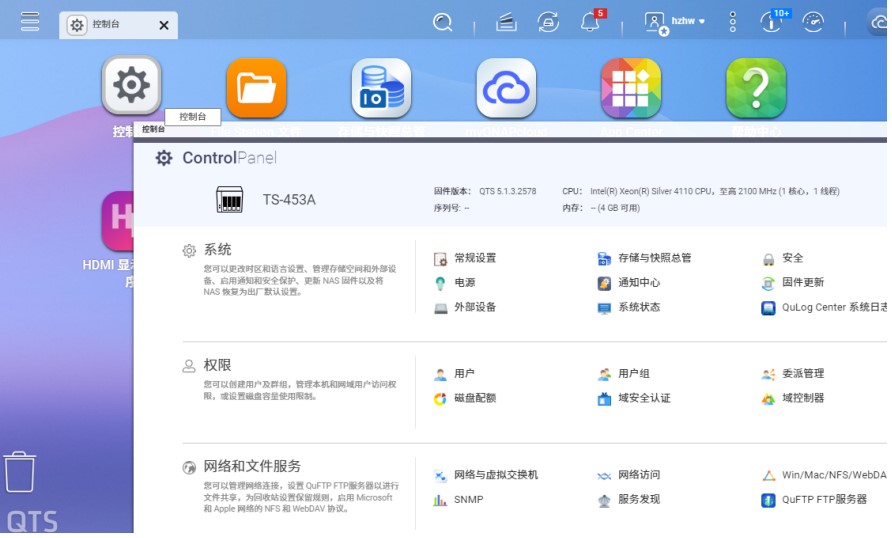
Task: Open 域安全认证 domain security
Action: [x=634, y=399]
